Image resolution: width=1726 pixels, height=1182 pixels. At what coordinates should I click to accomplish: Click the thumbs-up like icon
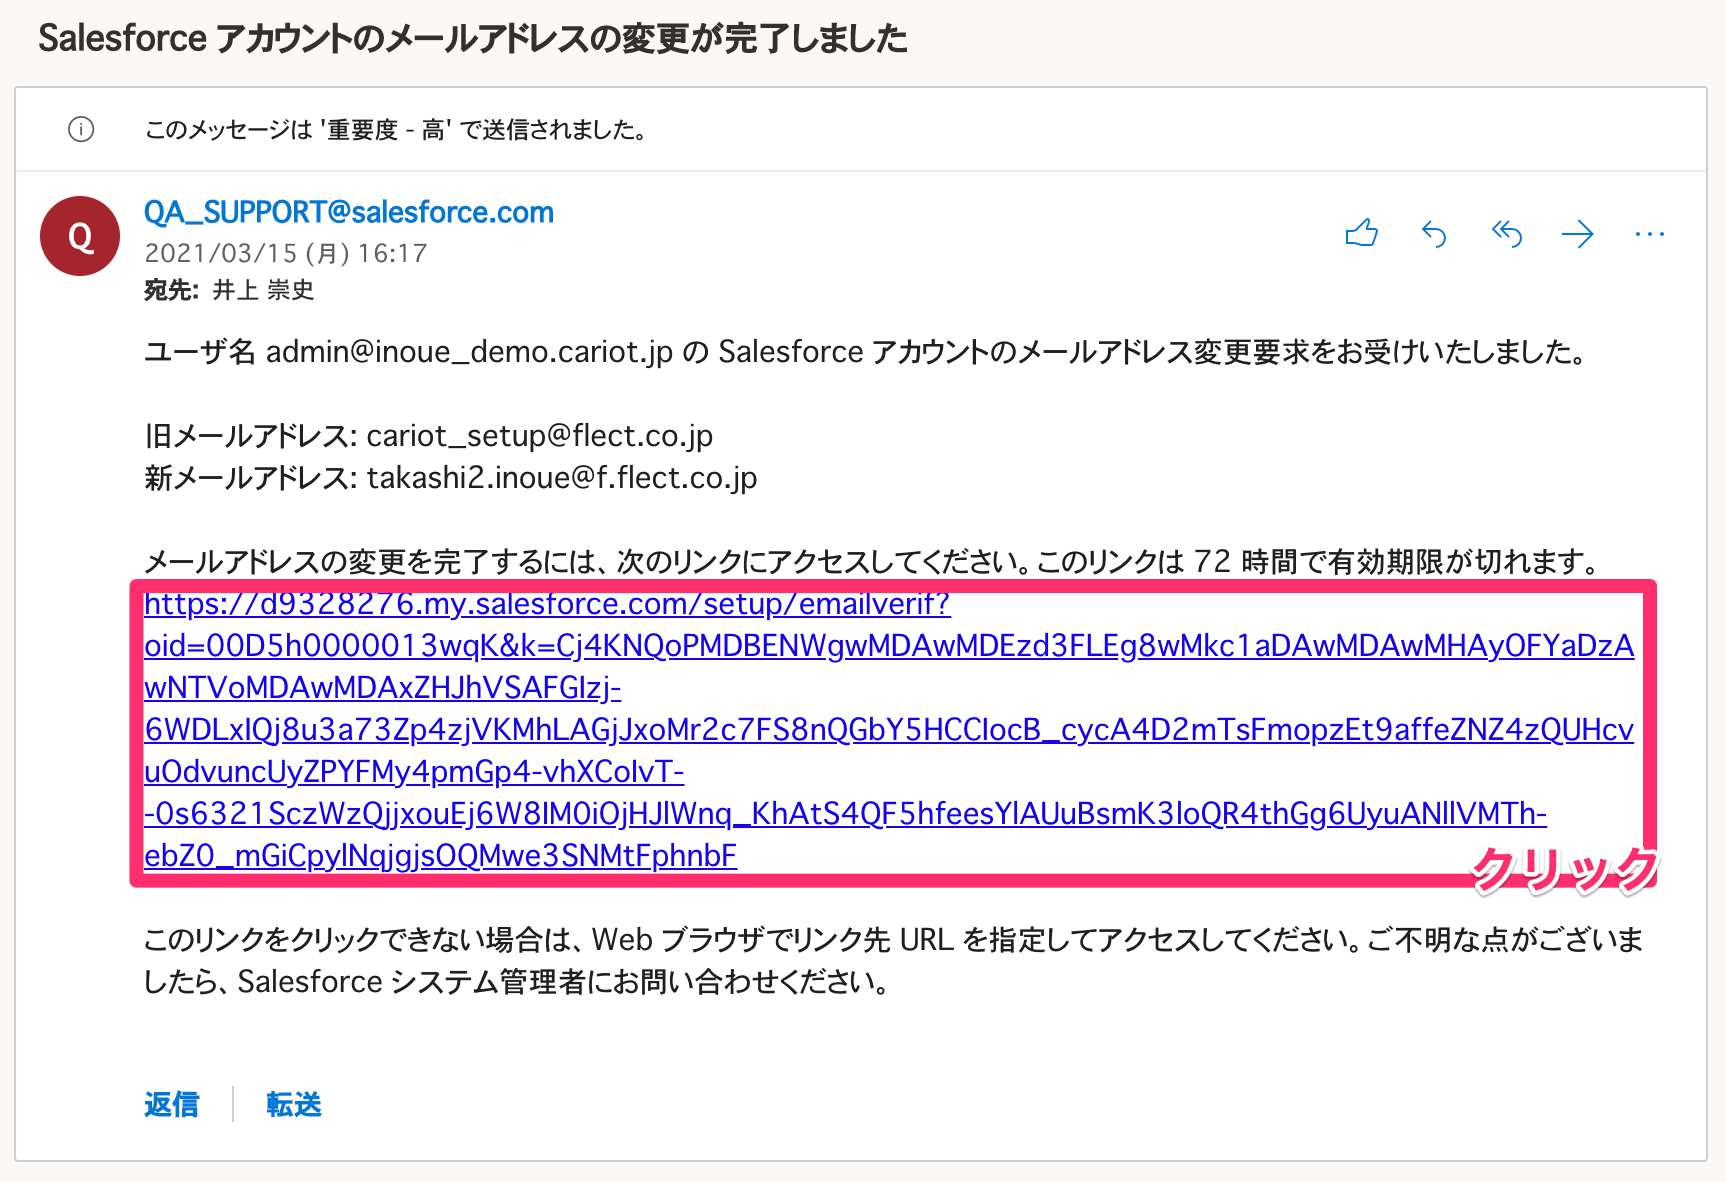pos(1362,234)
